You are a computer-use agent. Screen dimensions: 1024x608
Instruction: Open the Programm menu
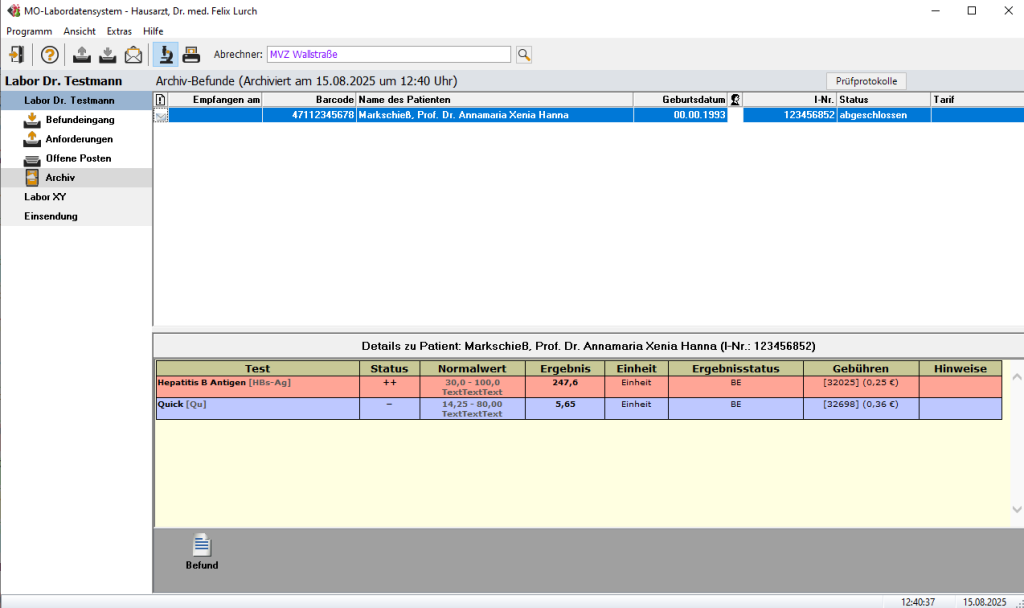coord(29,31)
